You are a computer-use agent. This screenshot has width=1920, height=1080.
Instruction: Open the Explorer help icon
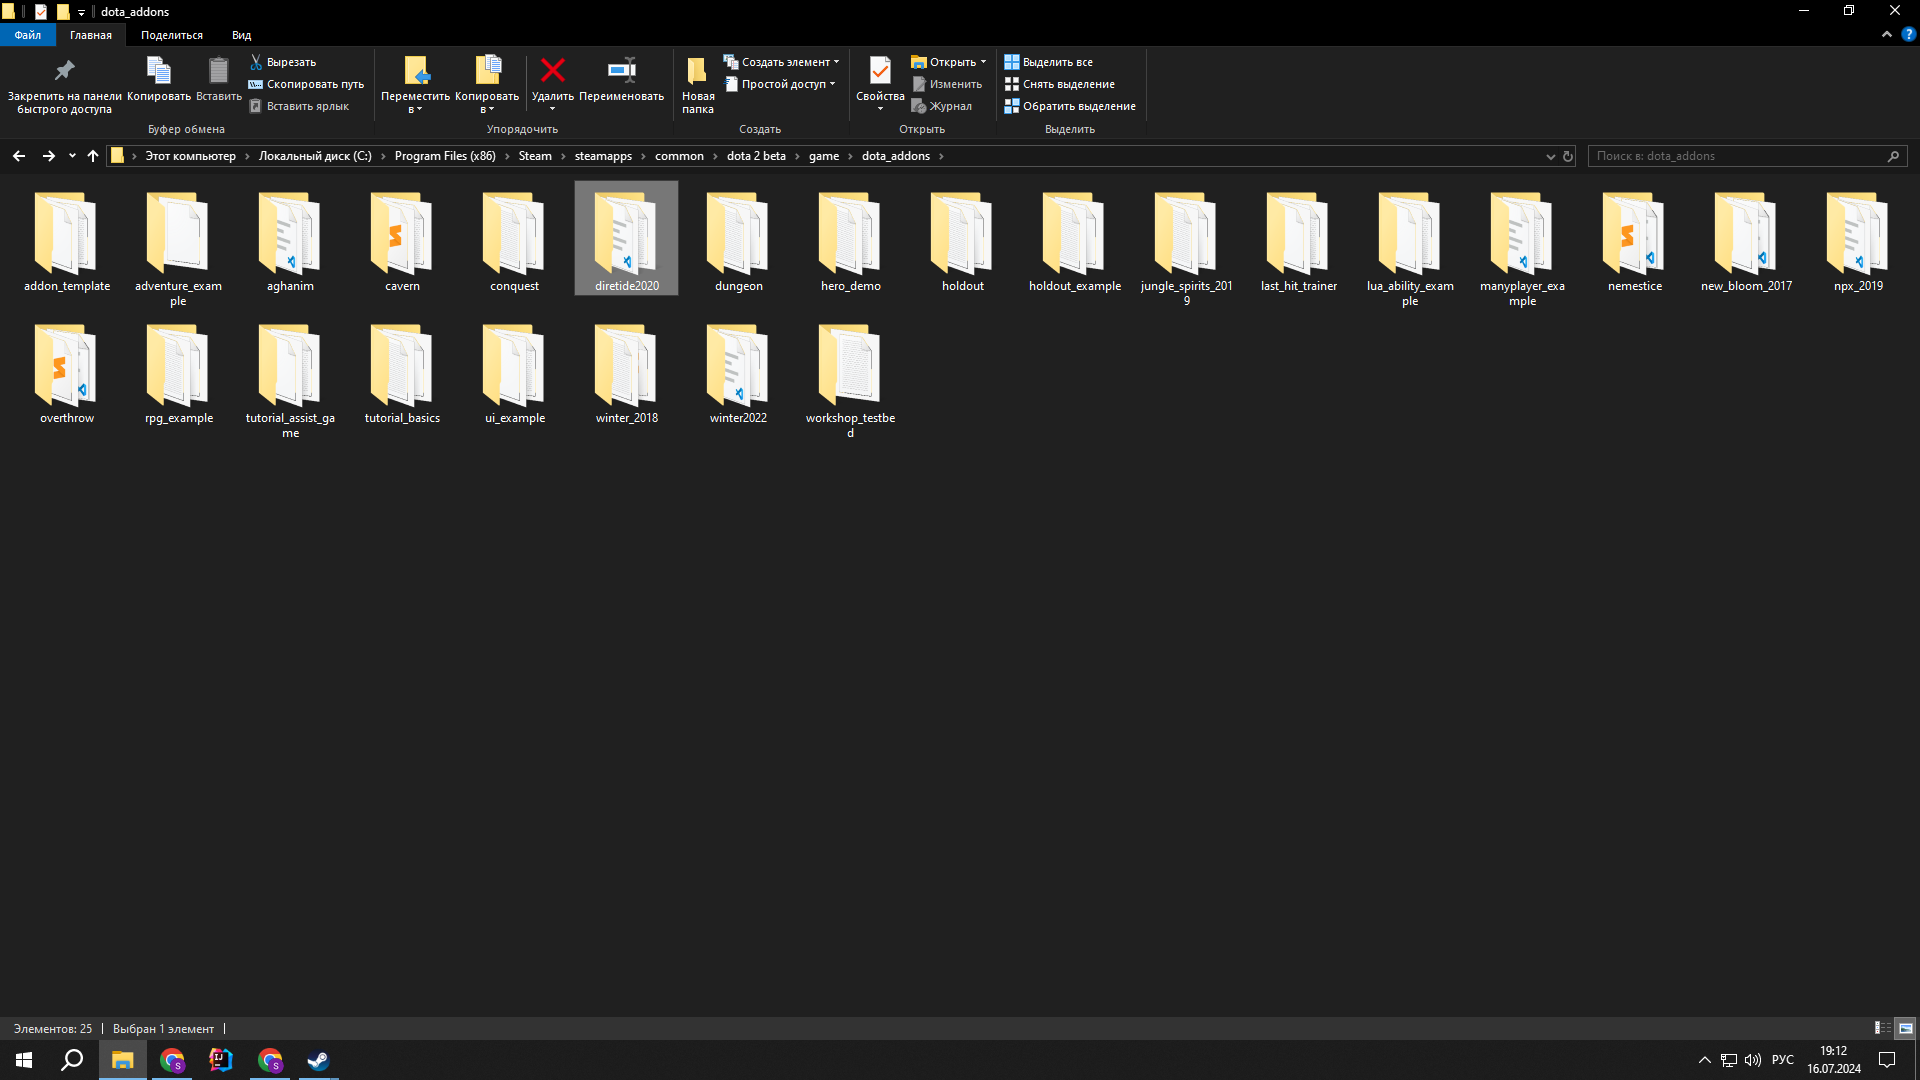(1908, 34)
